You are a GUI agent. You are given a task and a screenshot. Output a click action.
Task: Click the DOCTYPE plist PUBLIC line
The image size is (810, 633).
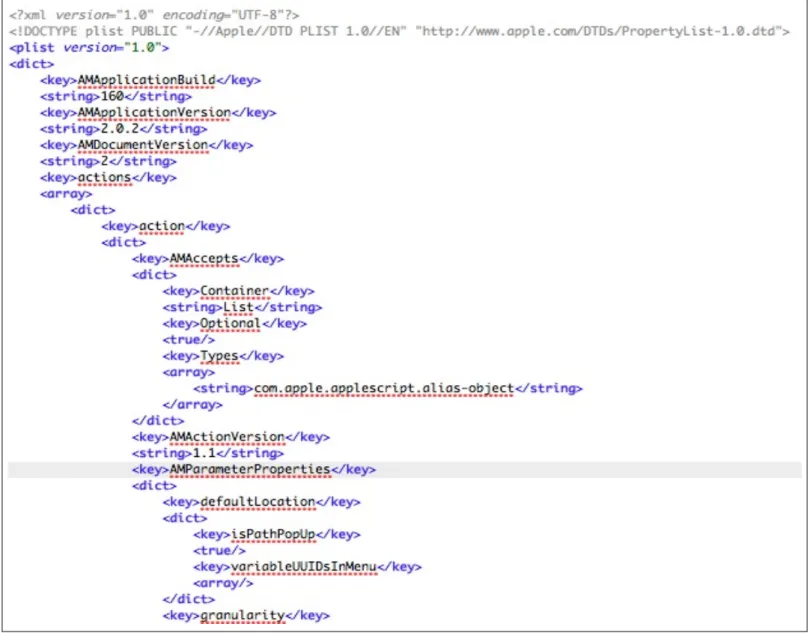[399, 31]
